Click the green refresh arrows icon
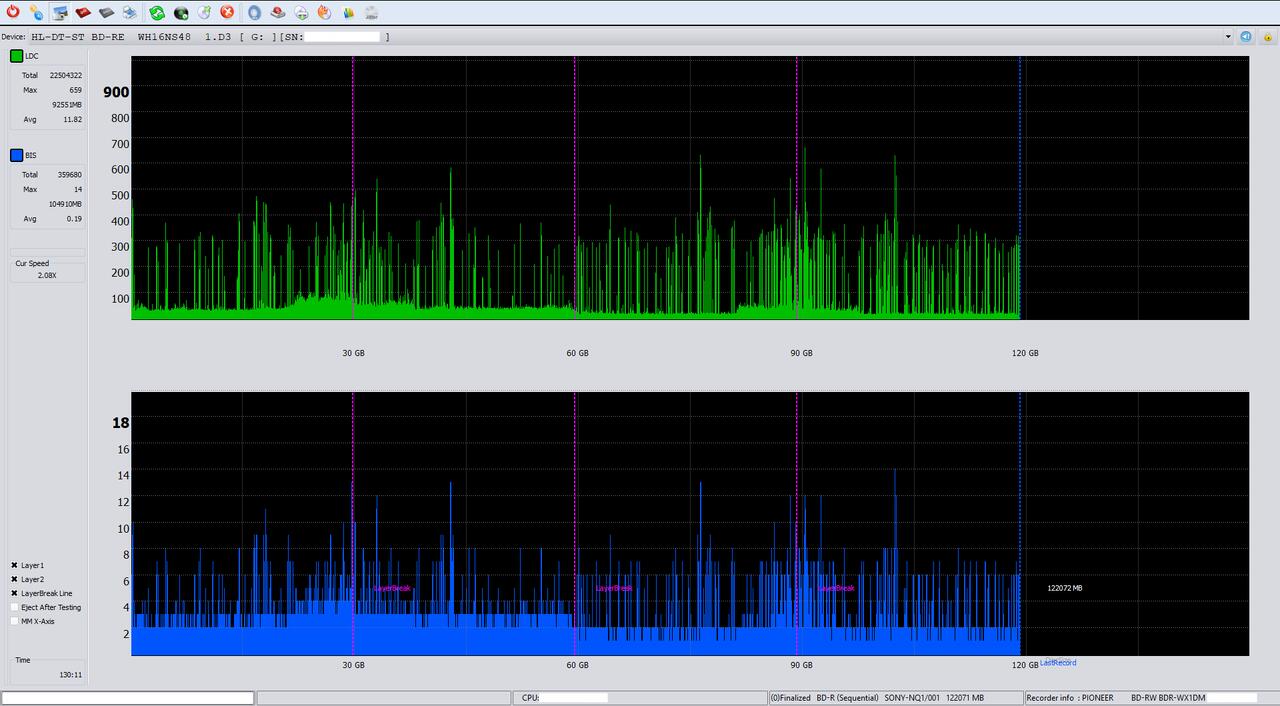Screen dimensions: 1280x706 click(157, 12)
